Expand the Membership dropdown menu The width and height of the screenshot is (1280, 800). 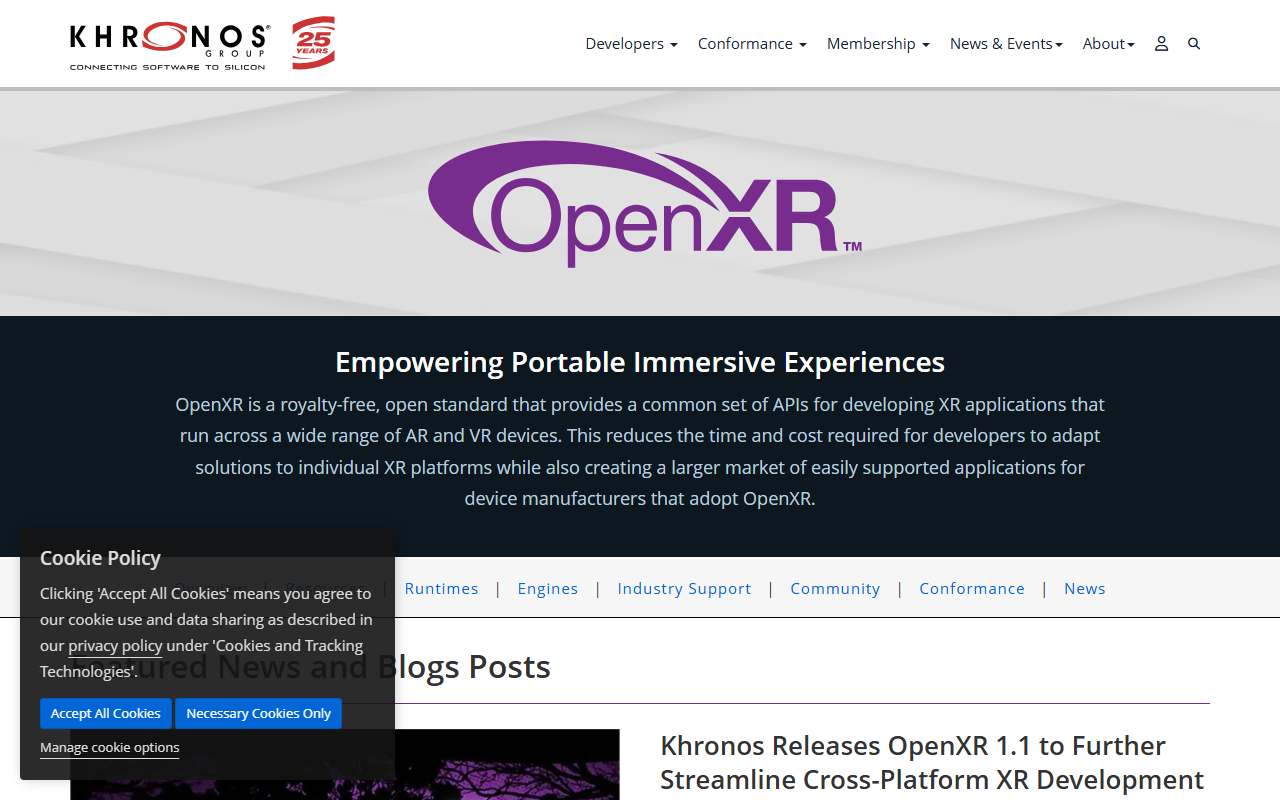[x=878, y=44]
